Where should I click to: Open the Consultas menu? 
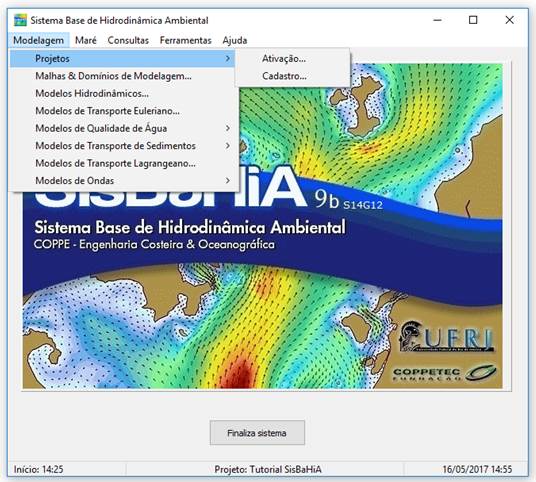[x=128, y=40]
